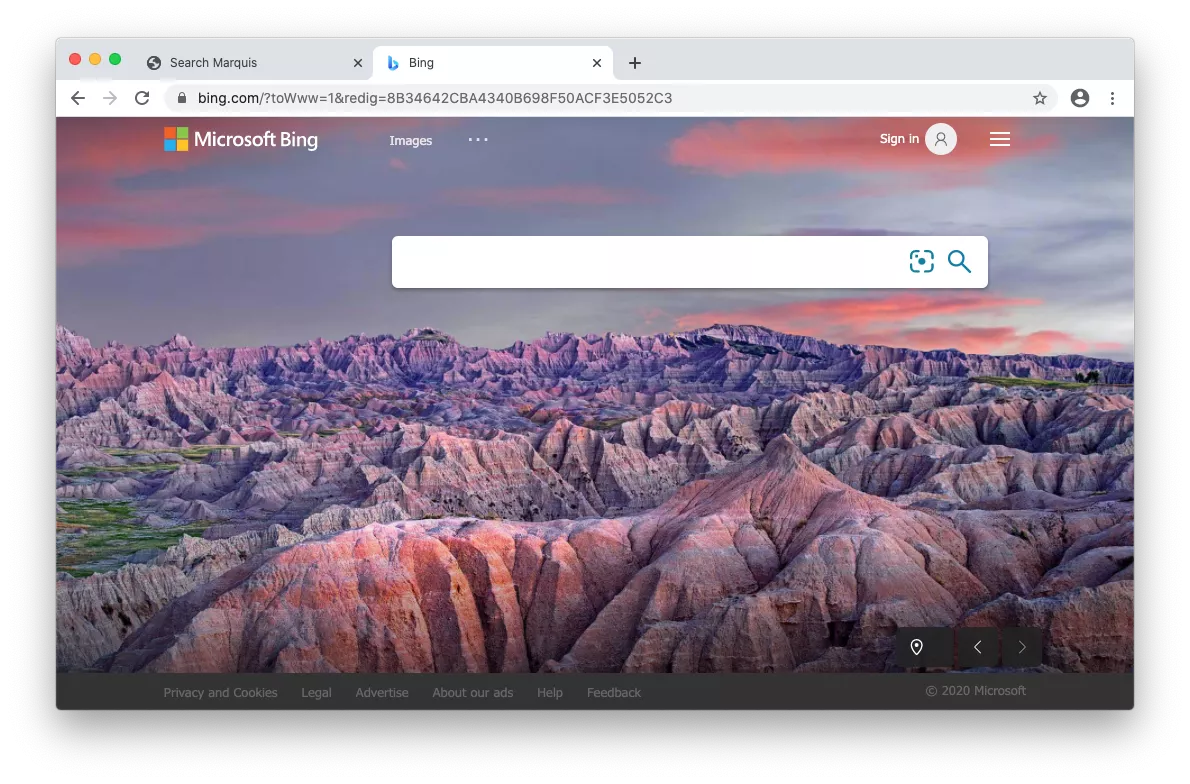Expand the three-dot more options in Bing header
This screenshot has width=1190, height=784.
coord(478,140)
